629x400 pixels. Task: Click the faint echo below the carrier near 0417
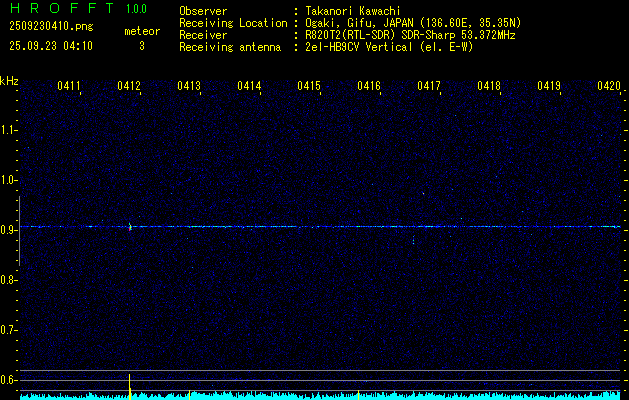pyautogui.click(x=413, y=240)
